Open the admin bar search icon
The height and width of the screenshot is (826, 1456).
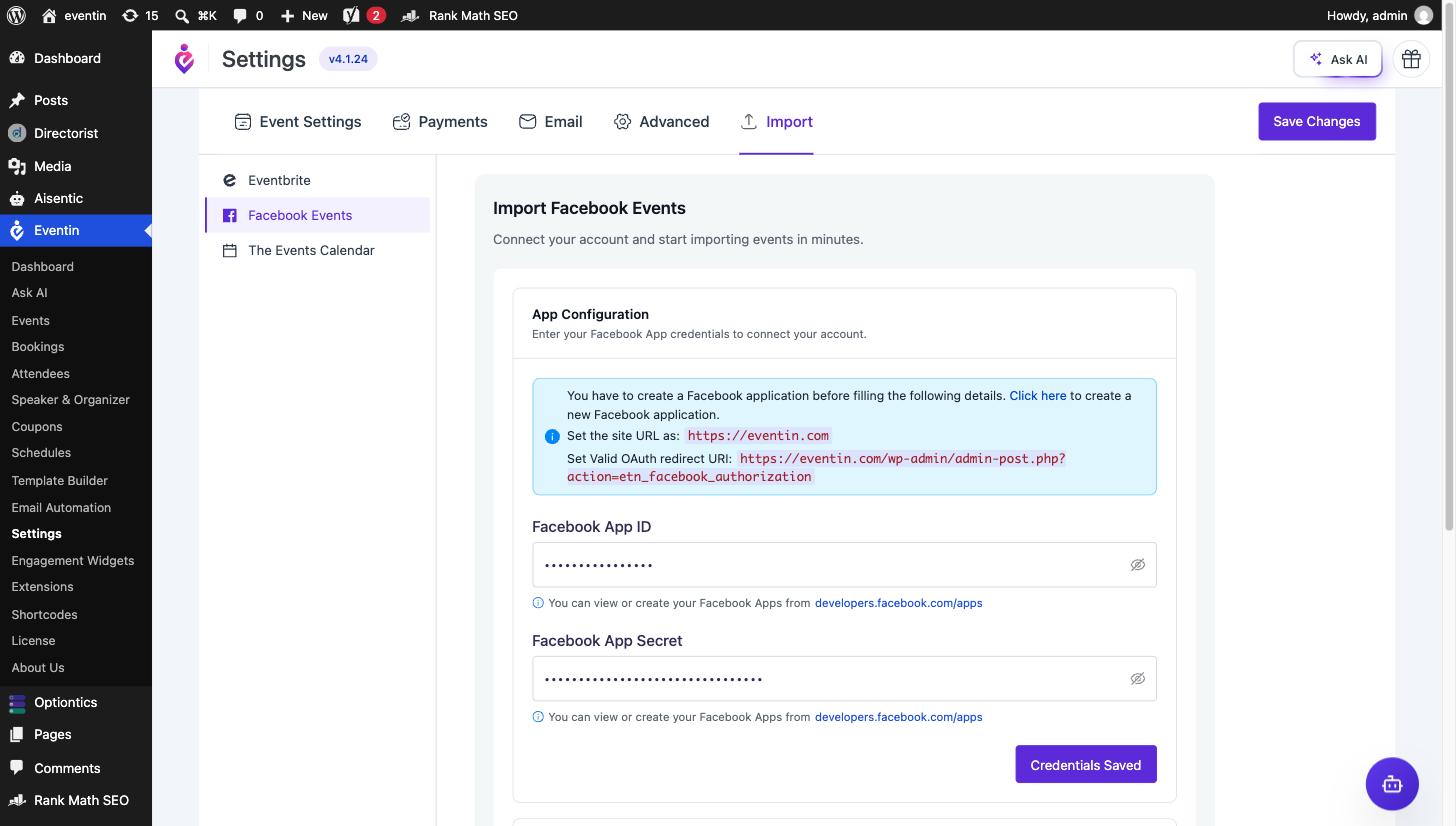181,16
